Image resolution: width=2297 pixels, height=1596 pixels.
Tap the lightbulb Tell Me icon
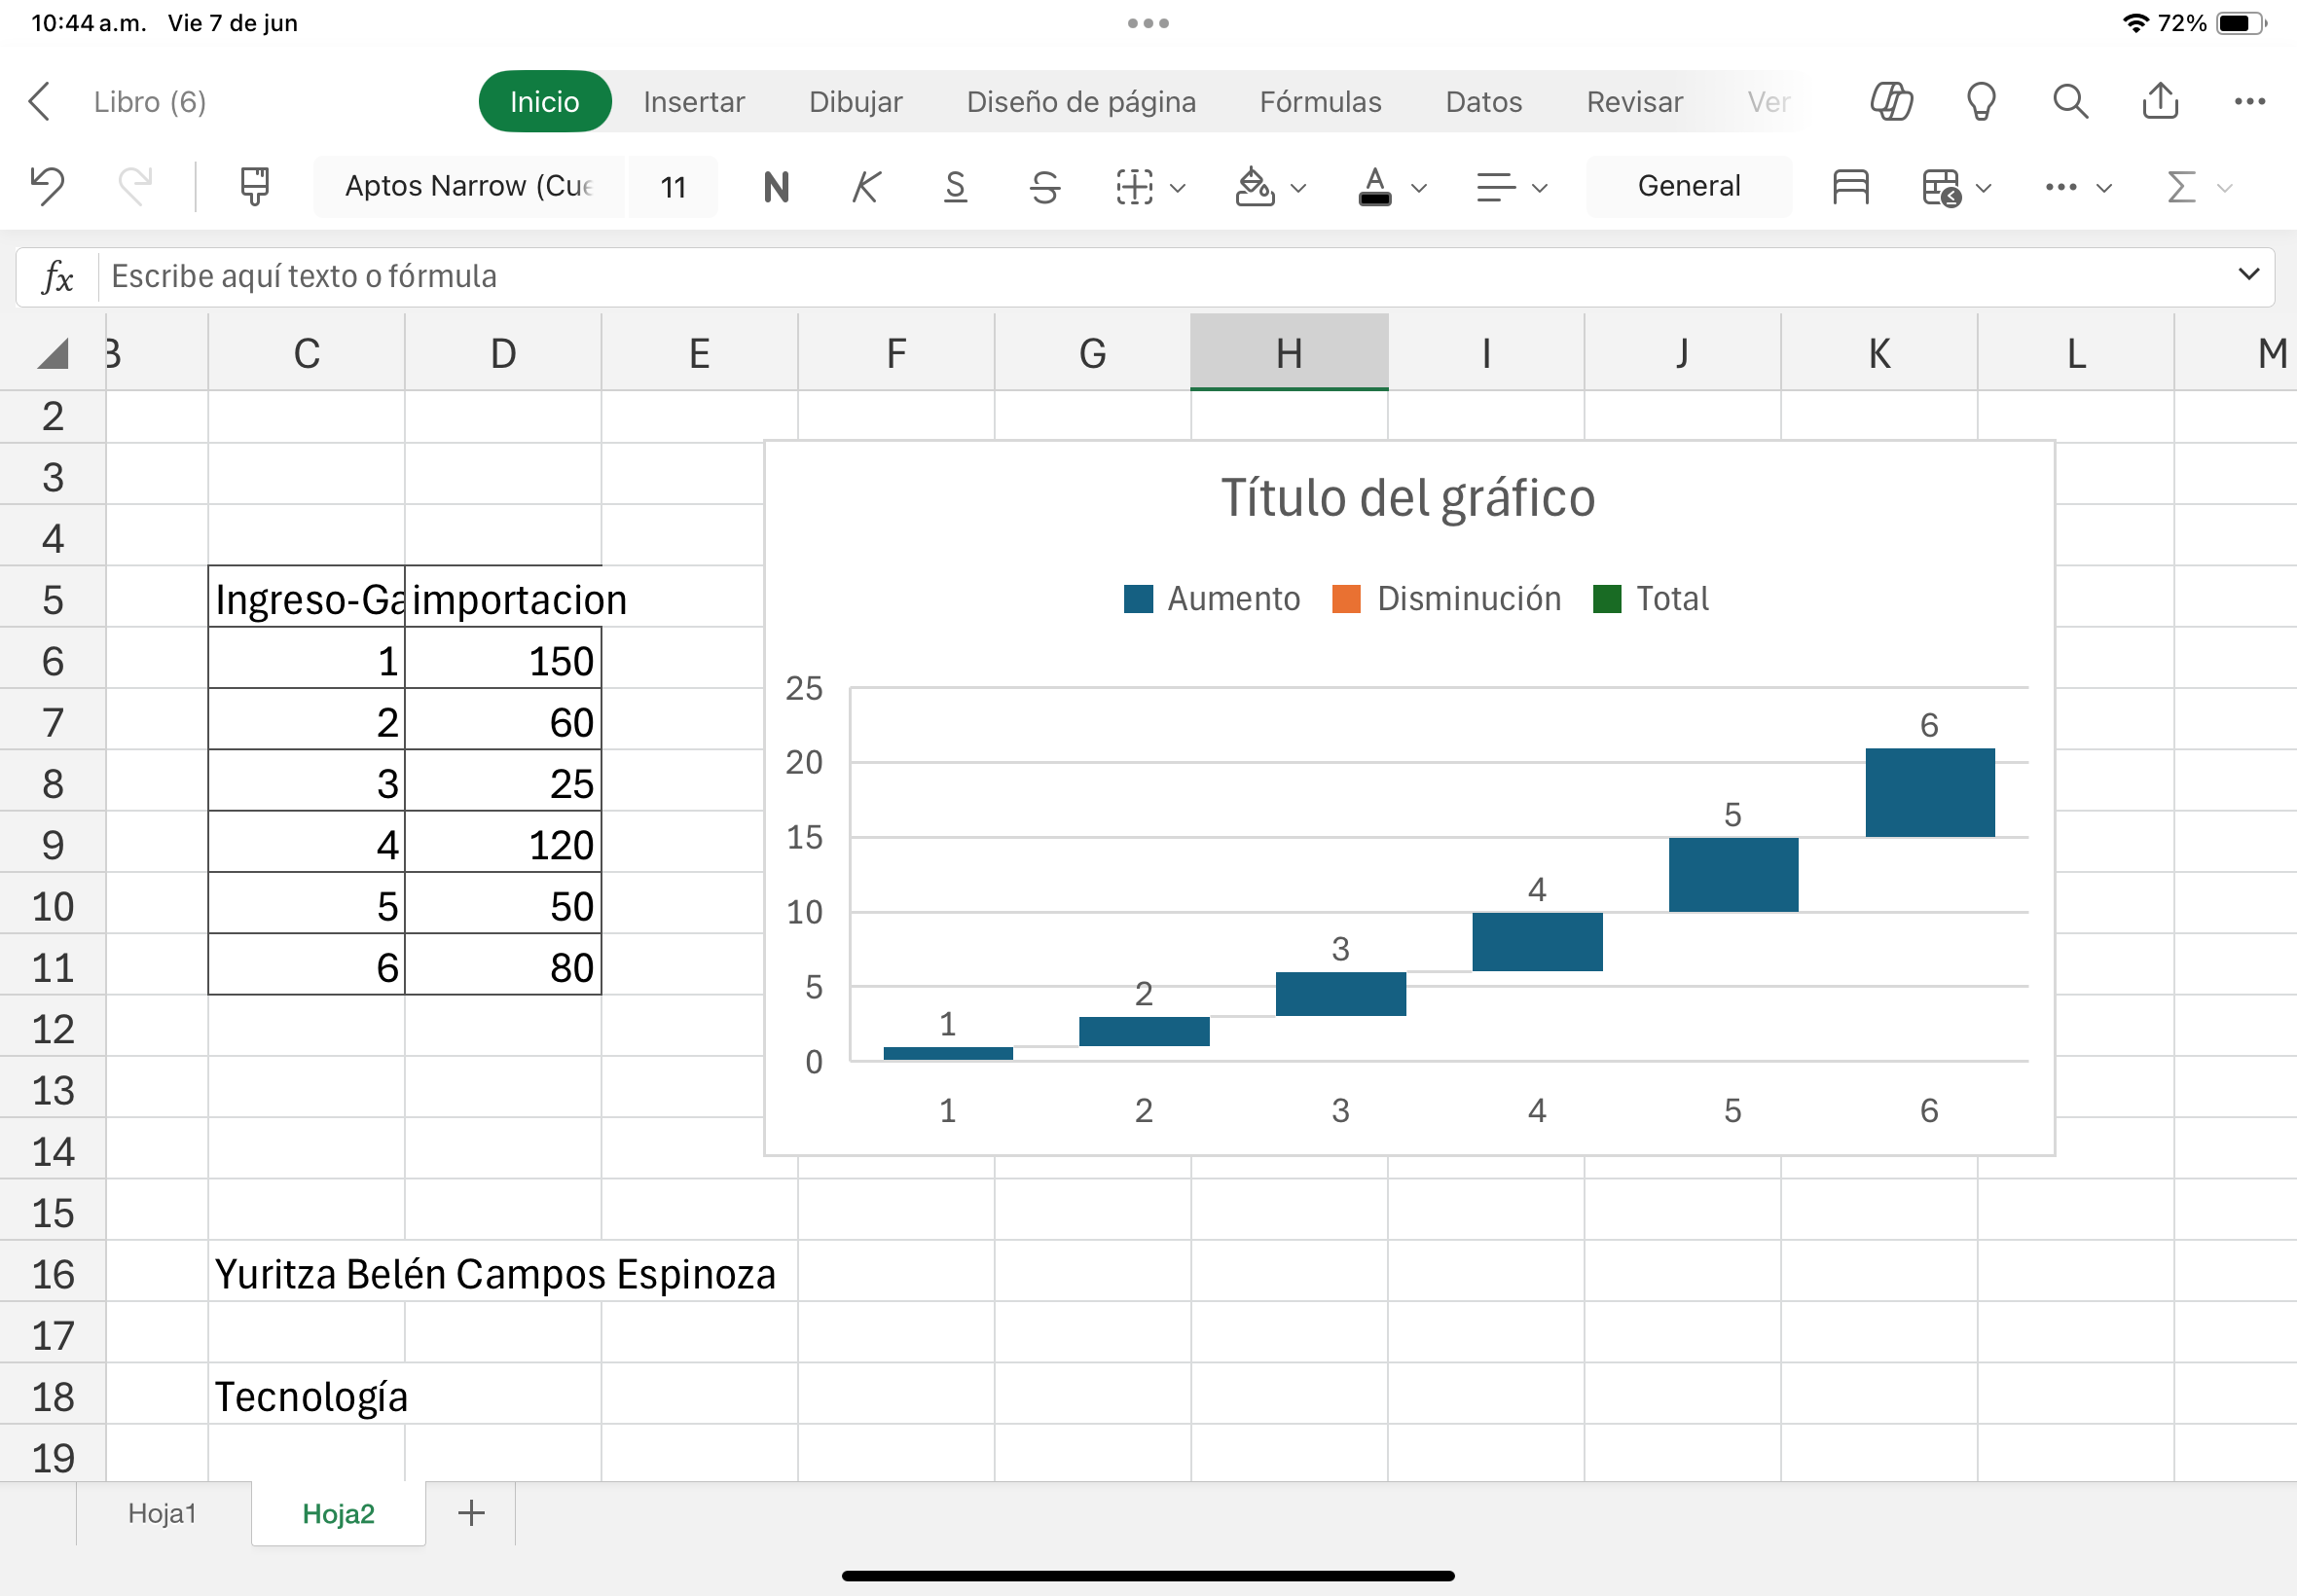click(x=1980, y=101)
